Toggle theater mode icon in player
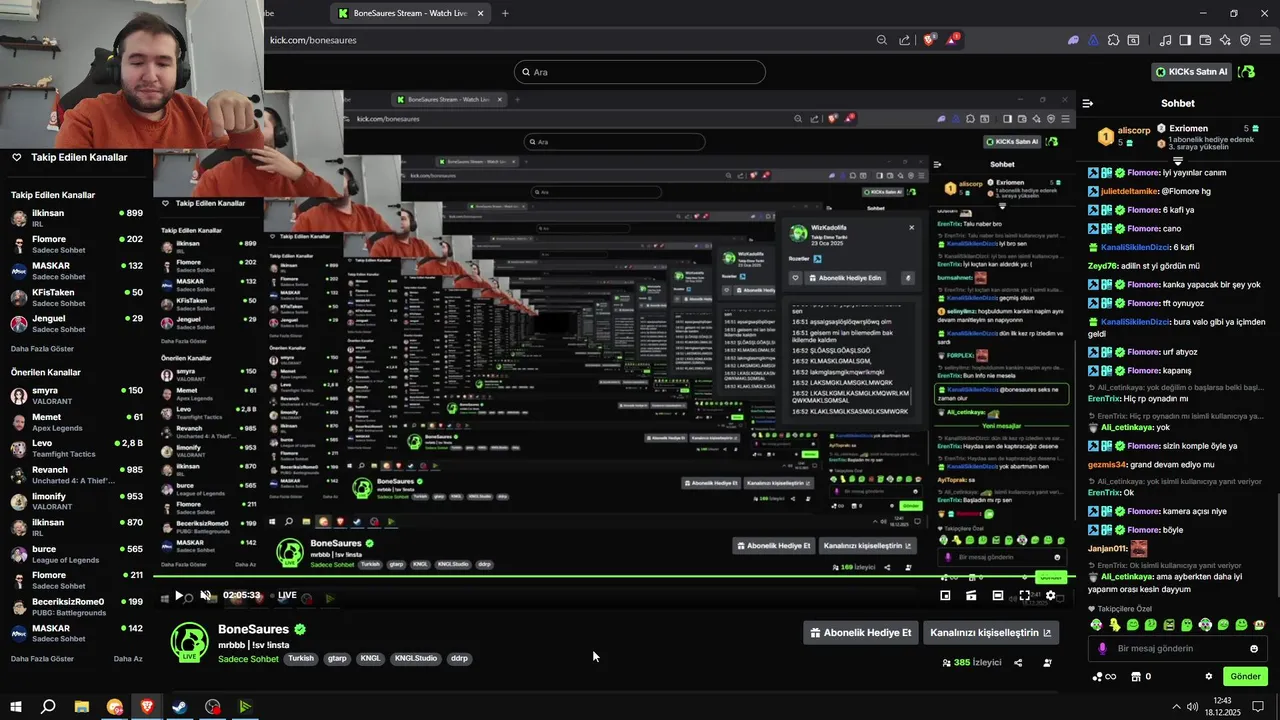Viewport: 1280px width, 720px height. click(997, 595)
